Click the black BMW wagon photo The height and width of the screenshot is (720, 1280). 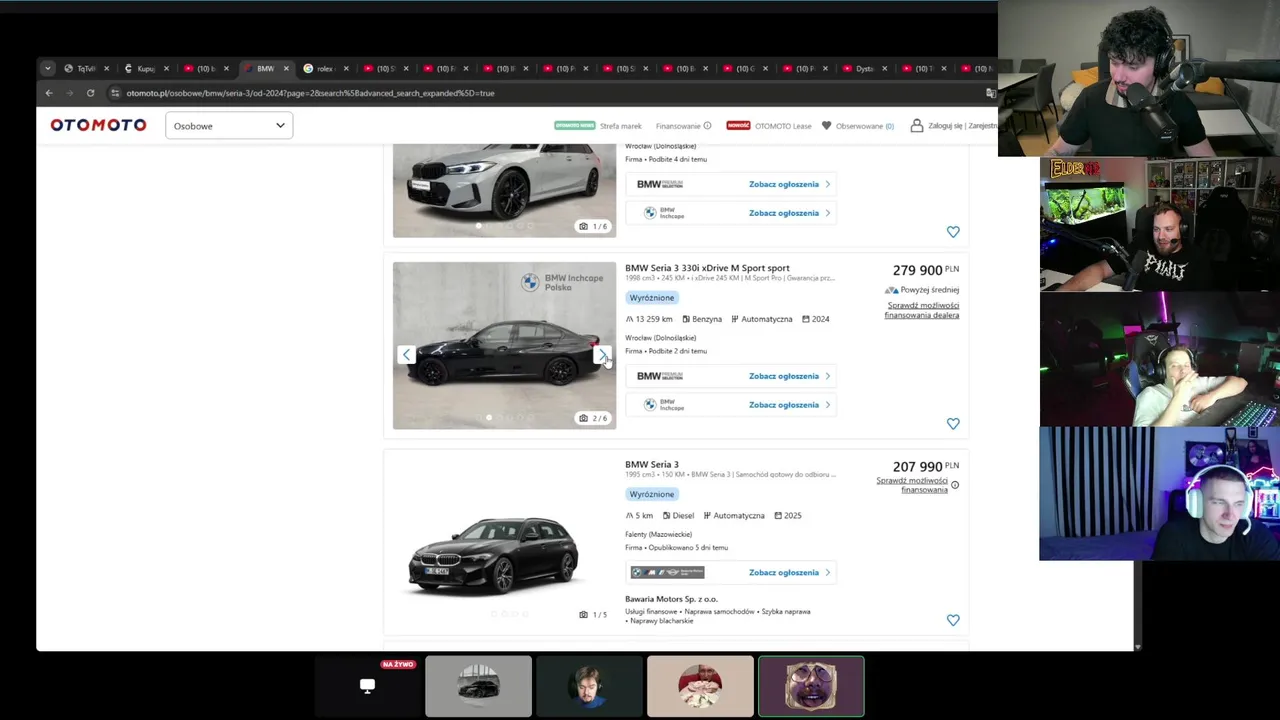point(504,543)
